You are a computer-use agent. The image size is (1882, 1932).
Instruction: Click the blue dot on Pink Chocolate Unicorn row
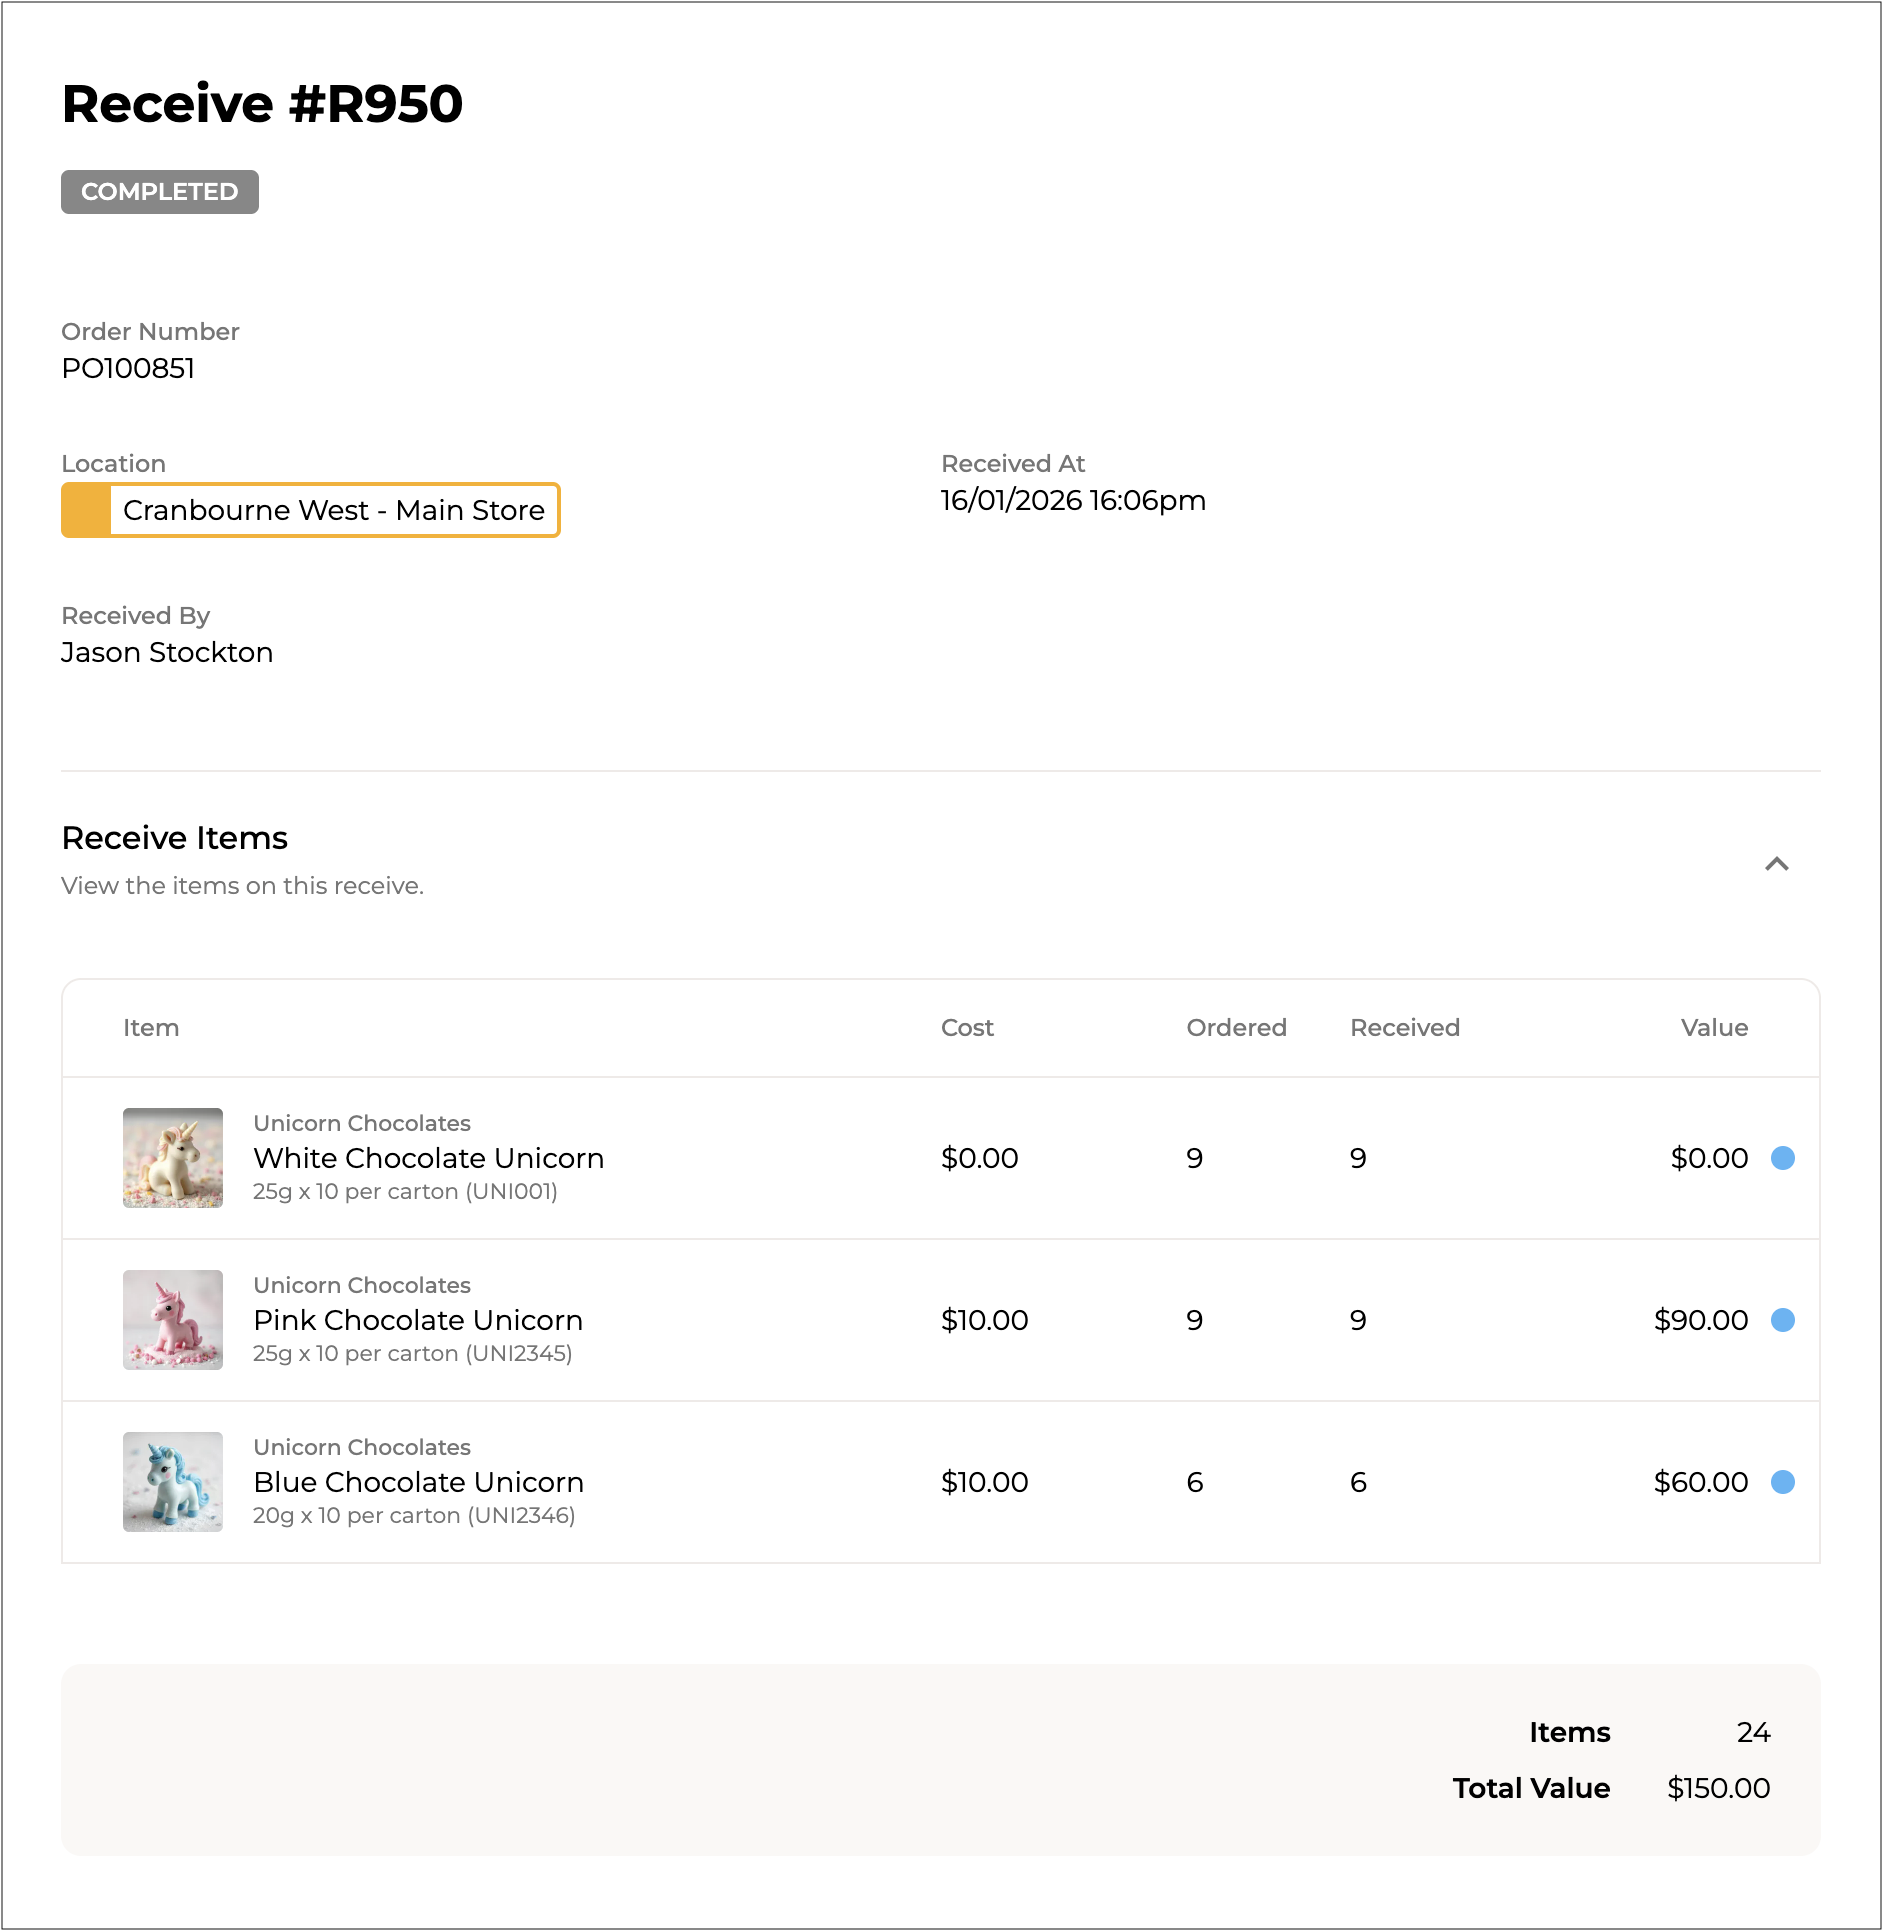1782,1320
